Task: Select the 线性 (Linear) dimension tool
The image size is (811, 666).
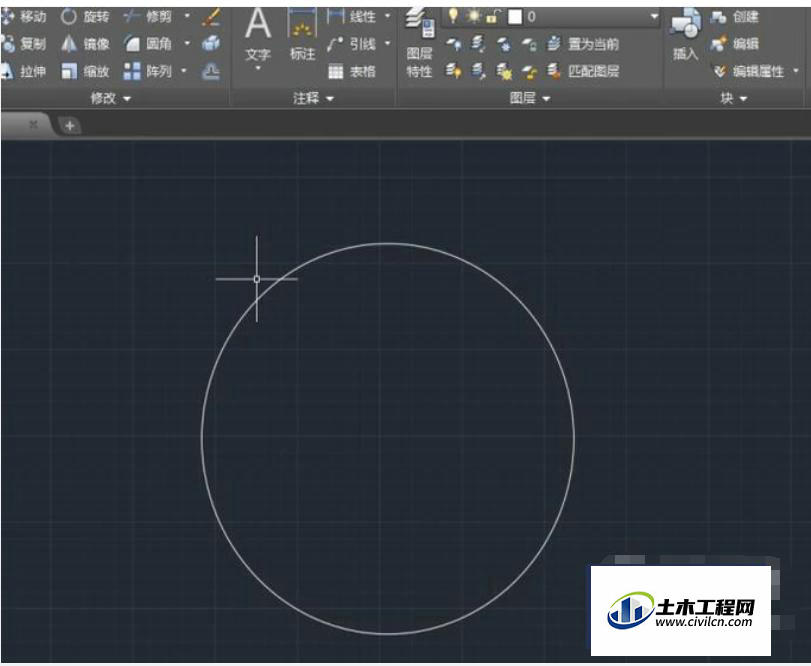Action: click(352, 17)
